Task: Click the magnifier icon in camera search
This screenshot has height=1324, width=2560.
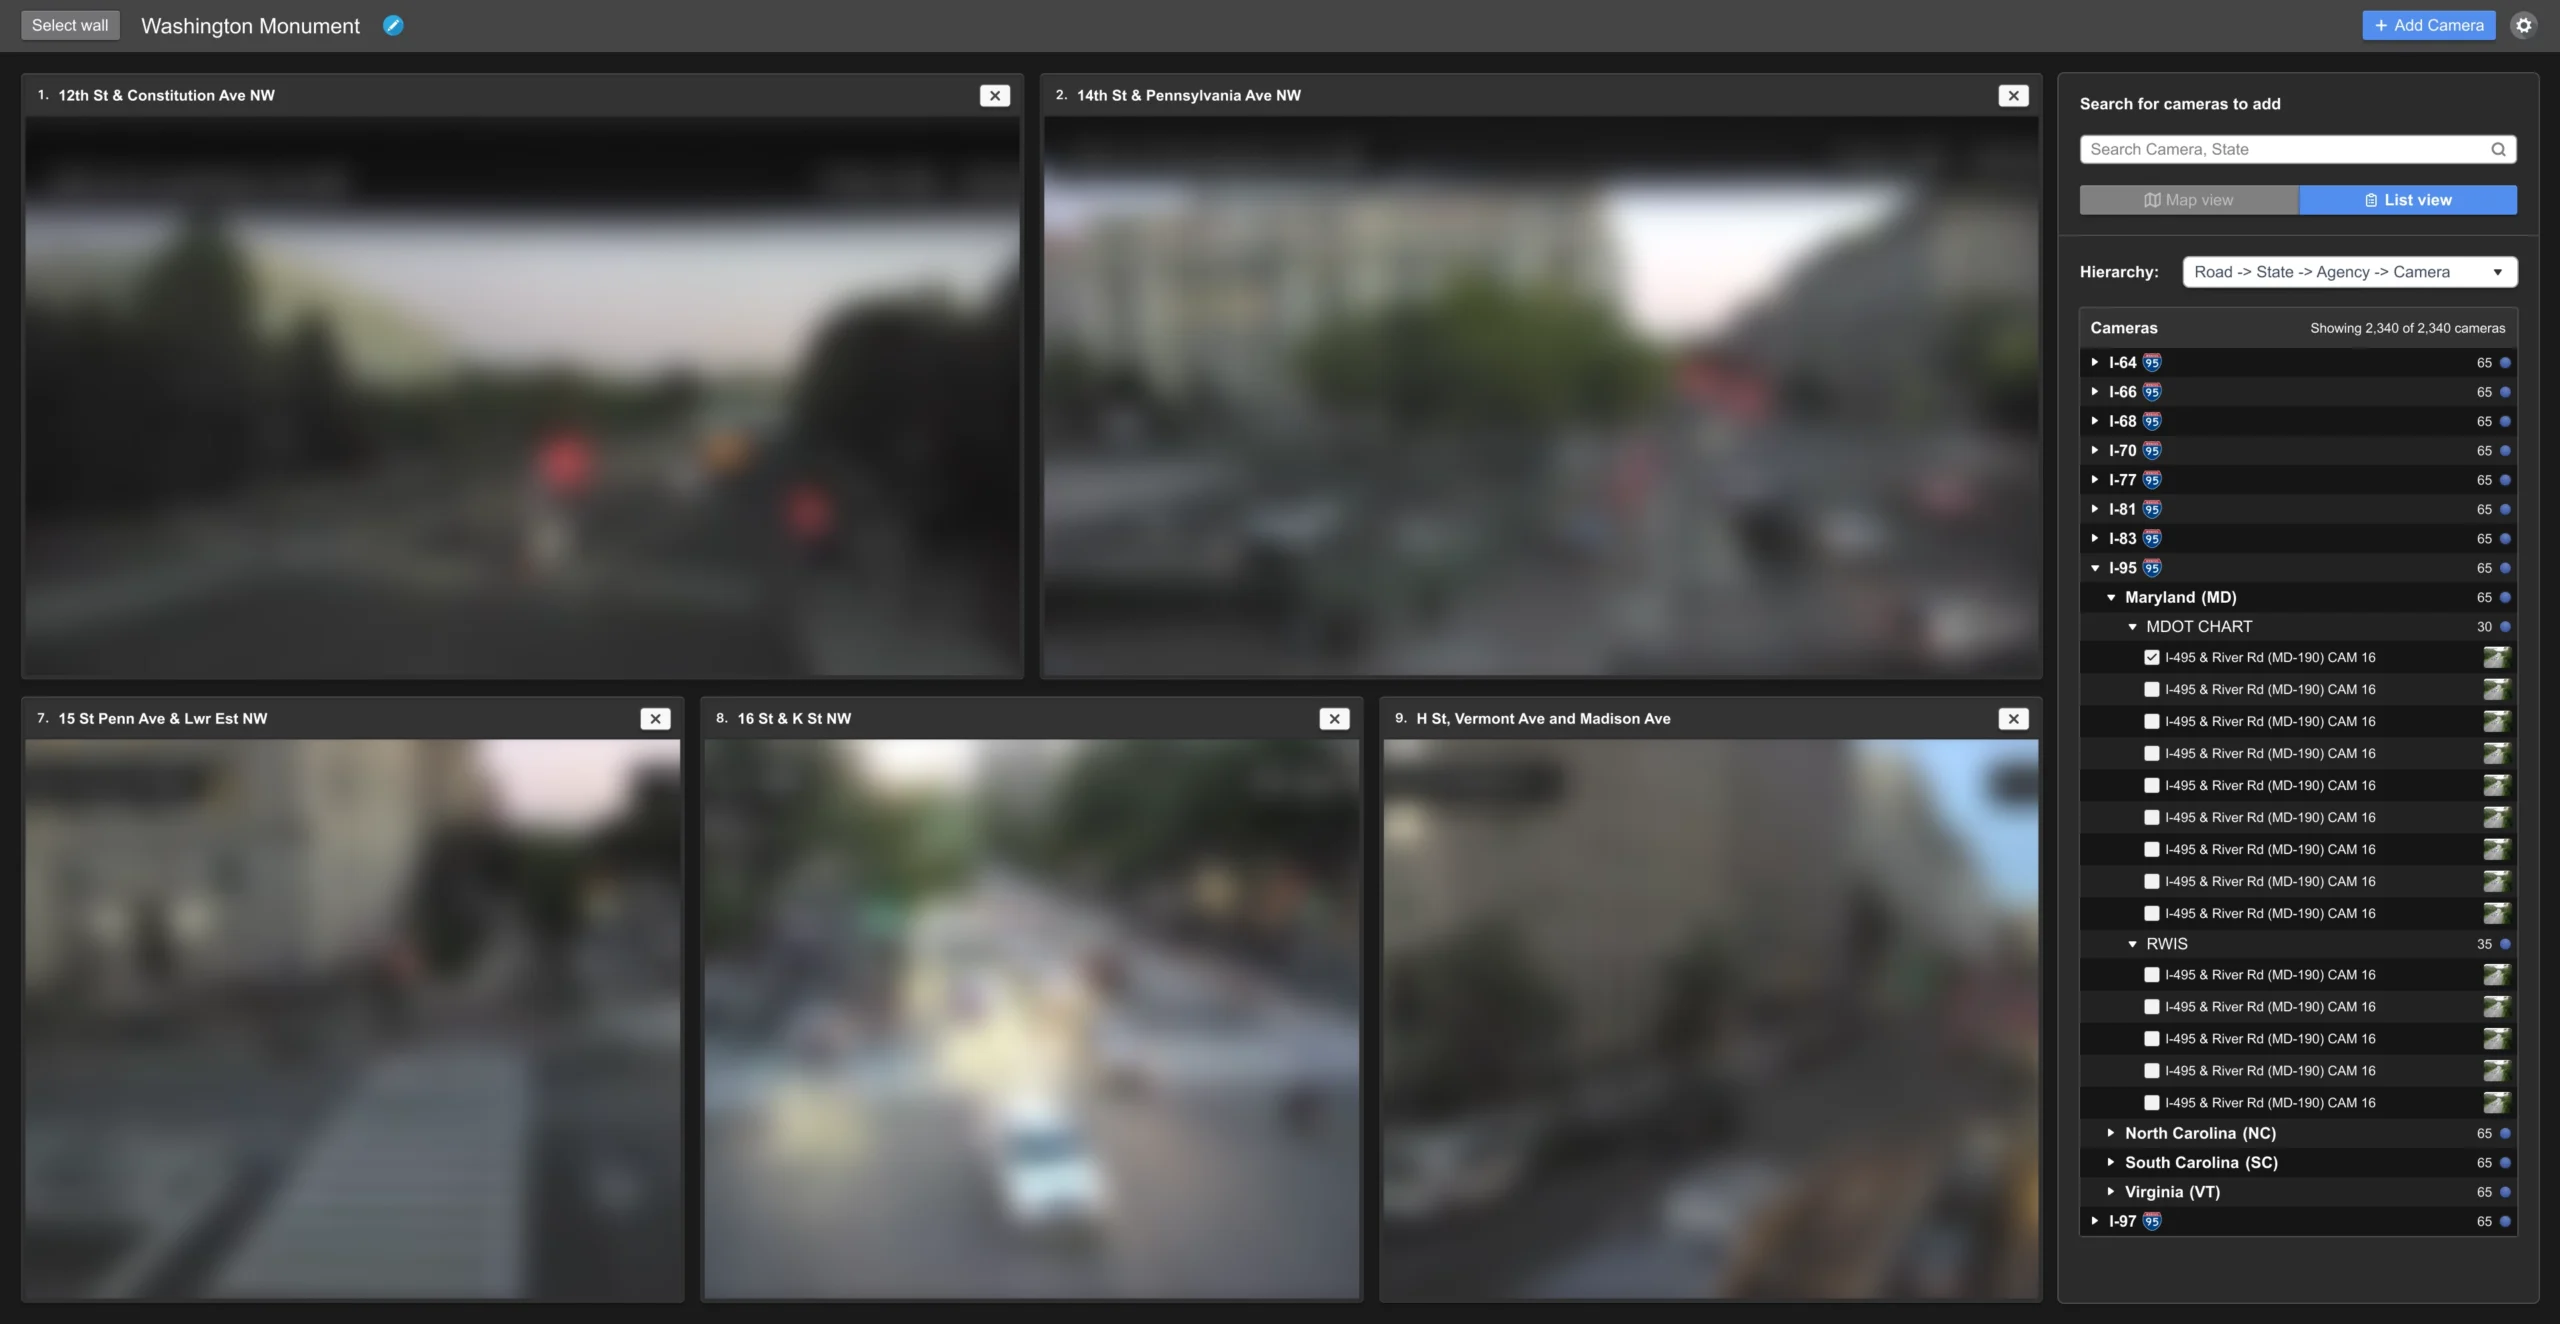Action: tap(2498, 150)
